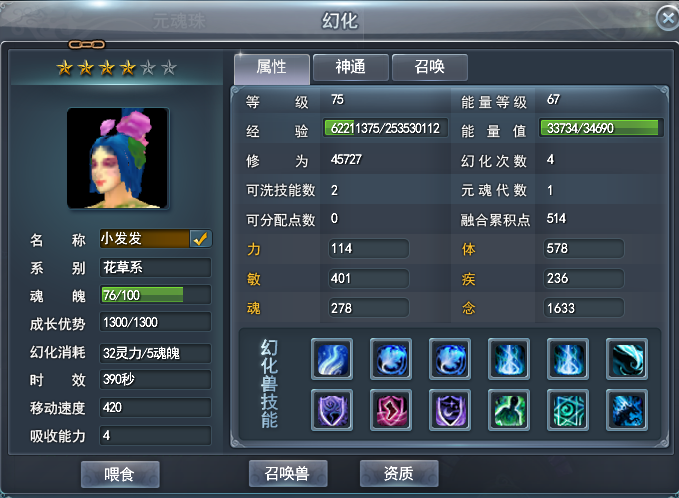This screenshot has height=498, width=679.
Task: Click the blue flame wisp skill icon
Action: click(x=332, y=359)
